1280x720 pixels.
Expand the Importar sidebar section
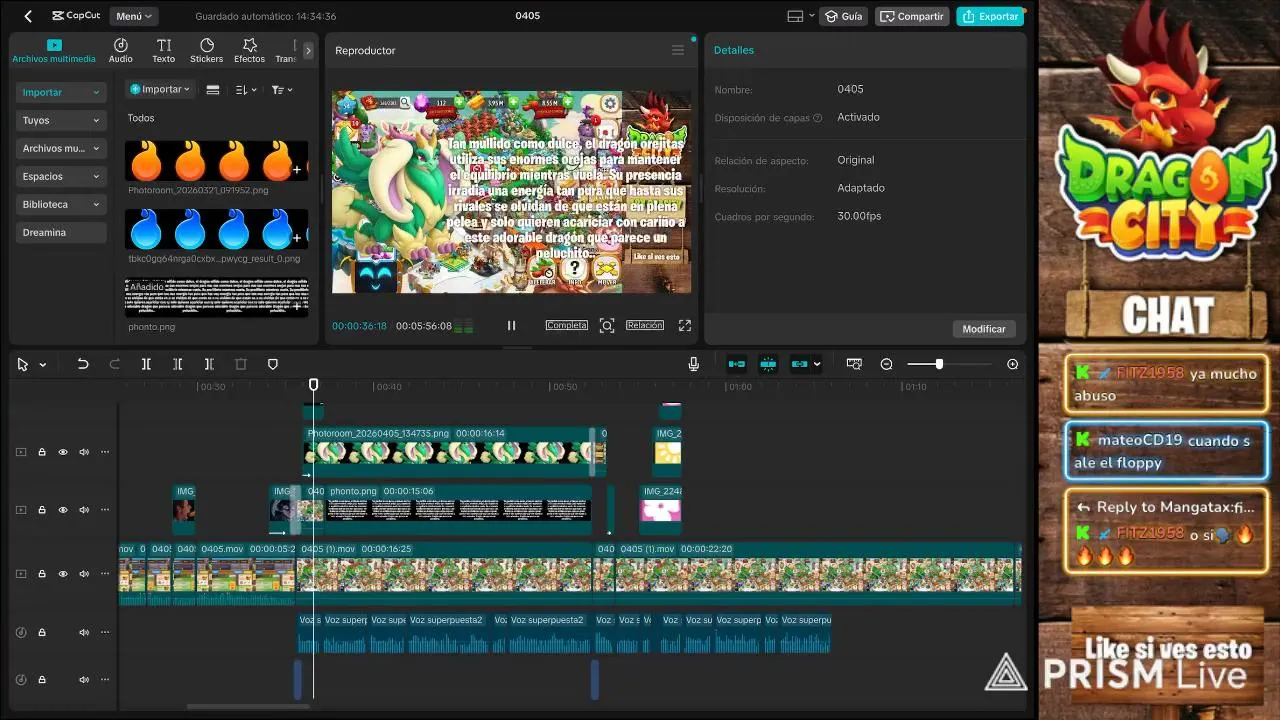(61, 92)
